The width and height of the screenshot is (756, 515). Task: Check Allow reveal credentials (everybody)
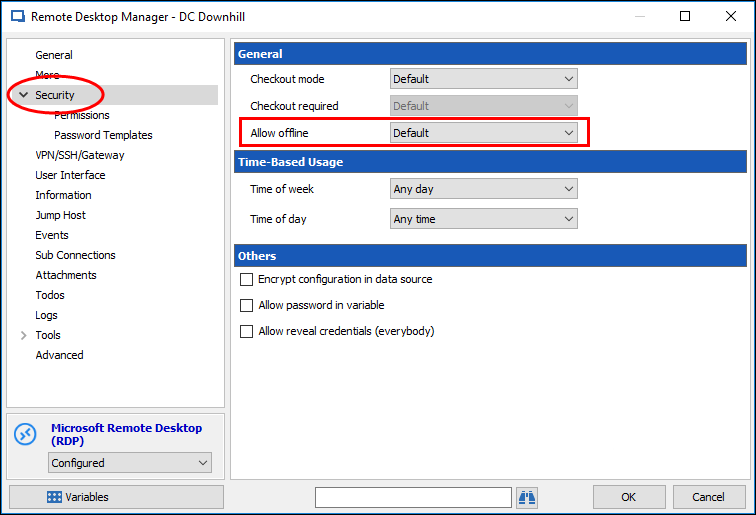click(246, 331)
